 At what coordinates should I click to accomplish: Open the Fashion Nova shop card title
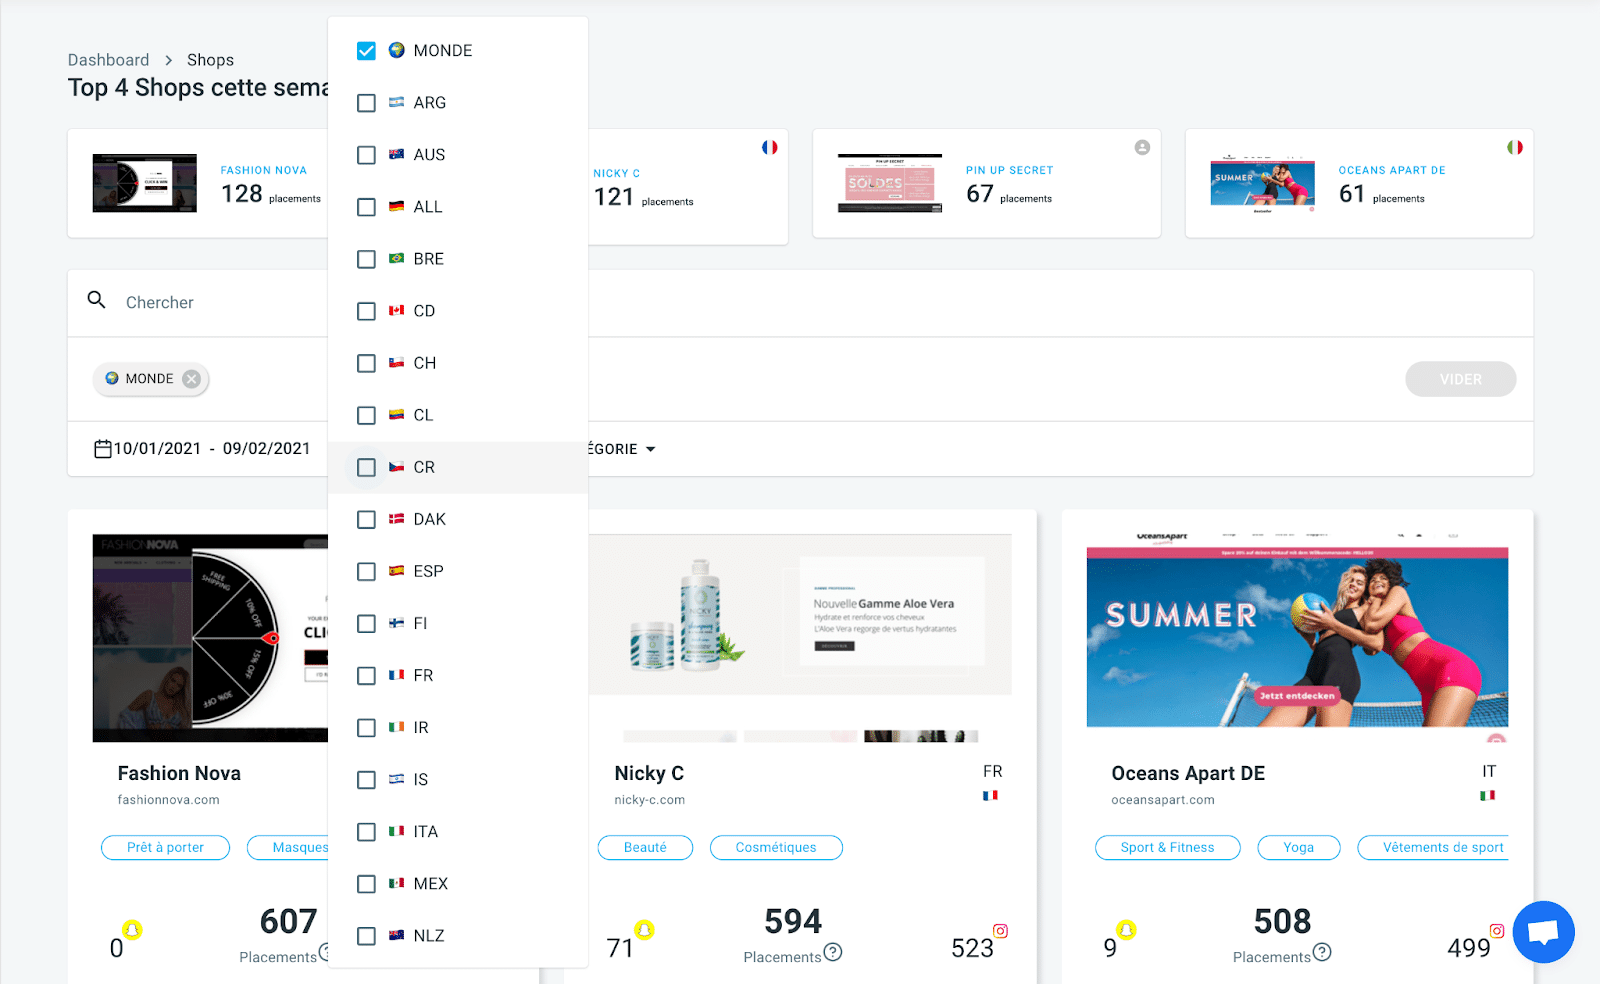179,773
